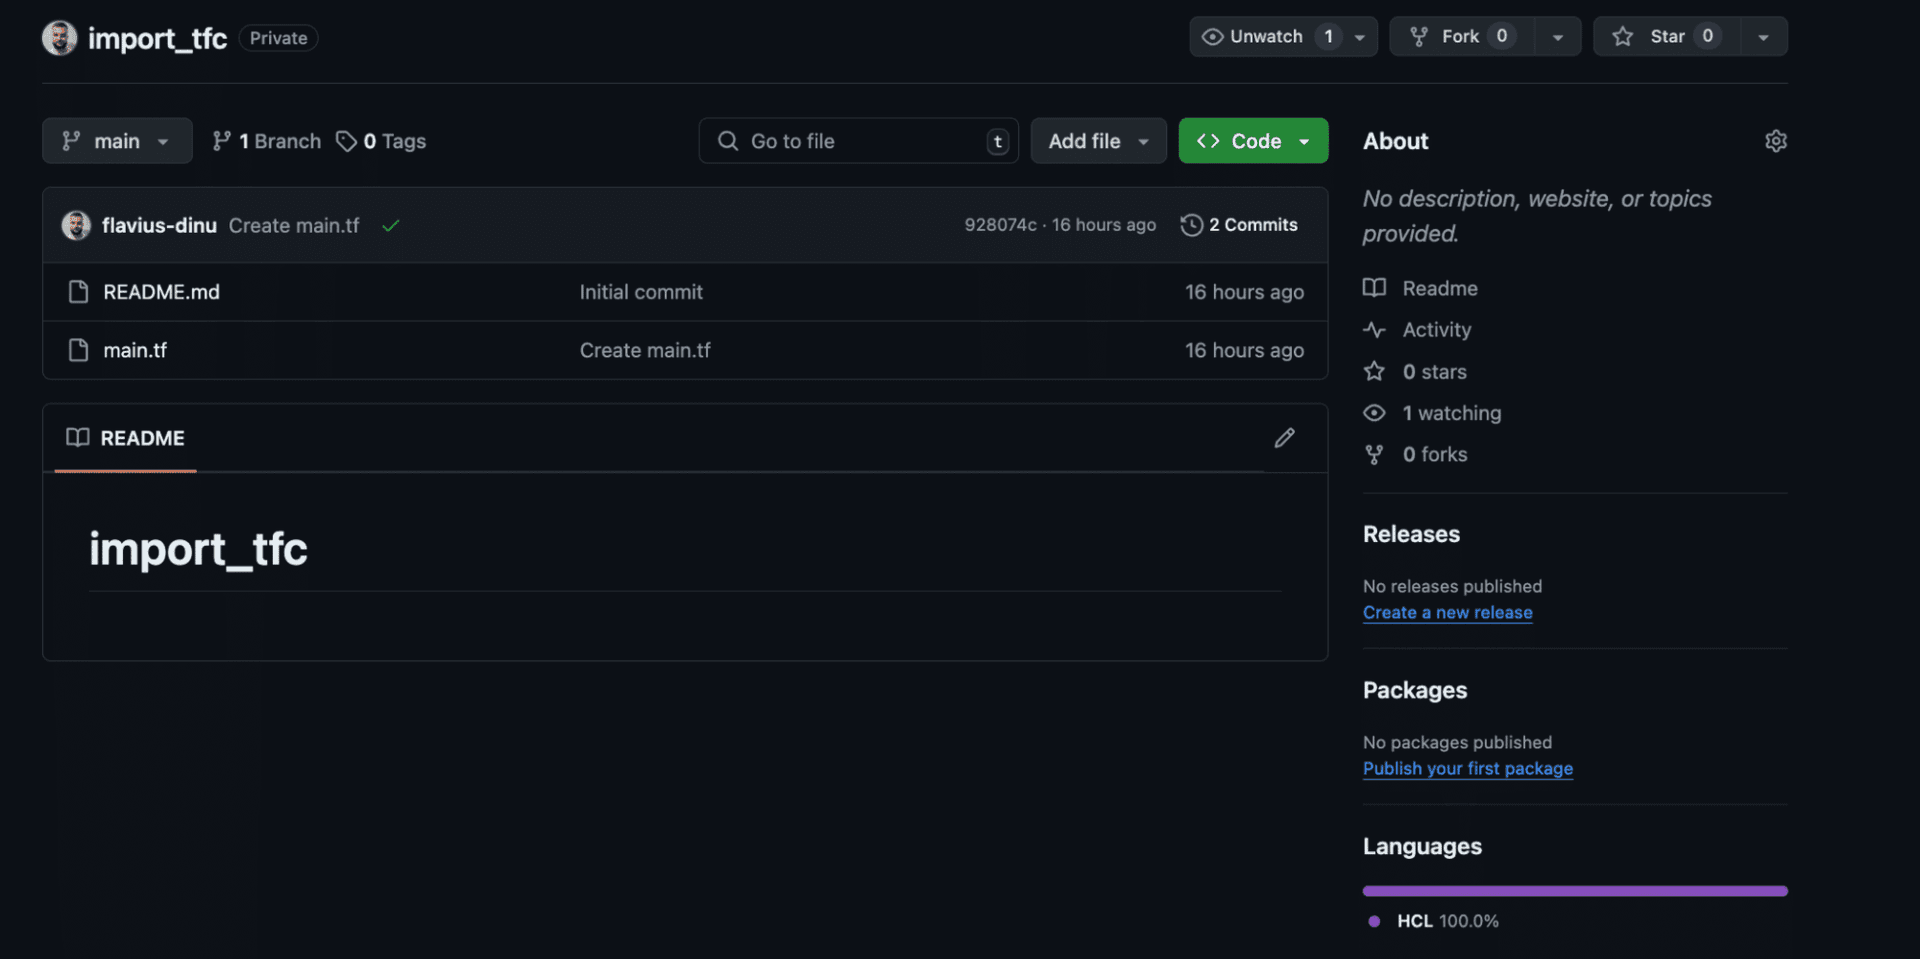Click the watching eye icon in sidebar
The height and width of the screenshot is (959, 1920).
(1374, 412)
